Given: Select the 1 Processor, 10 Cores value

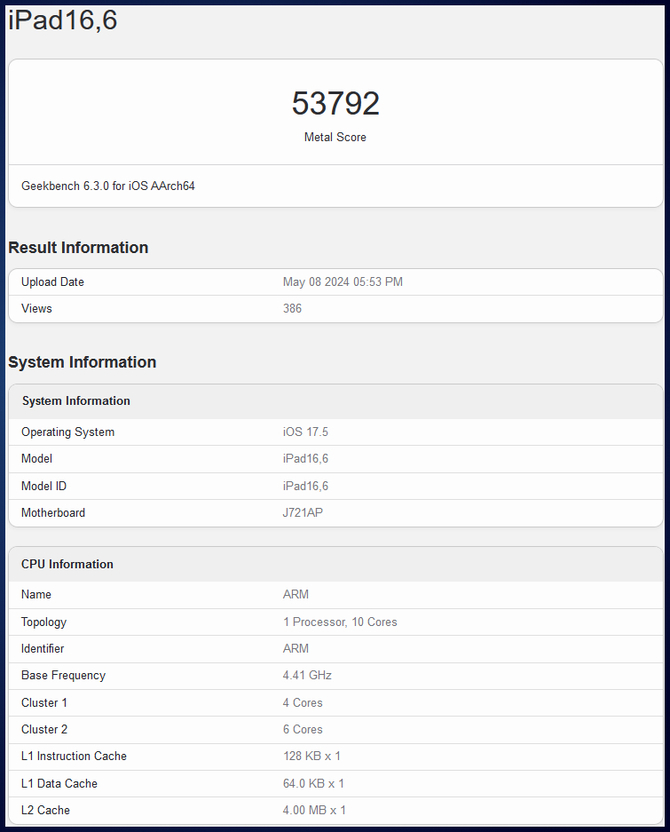Looking at the screenshot, I should click(340, 622).
